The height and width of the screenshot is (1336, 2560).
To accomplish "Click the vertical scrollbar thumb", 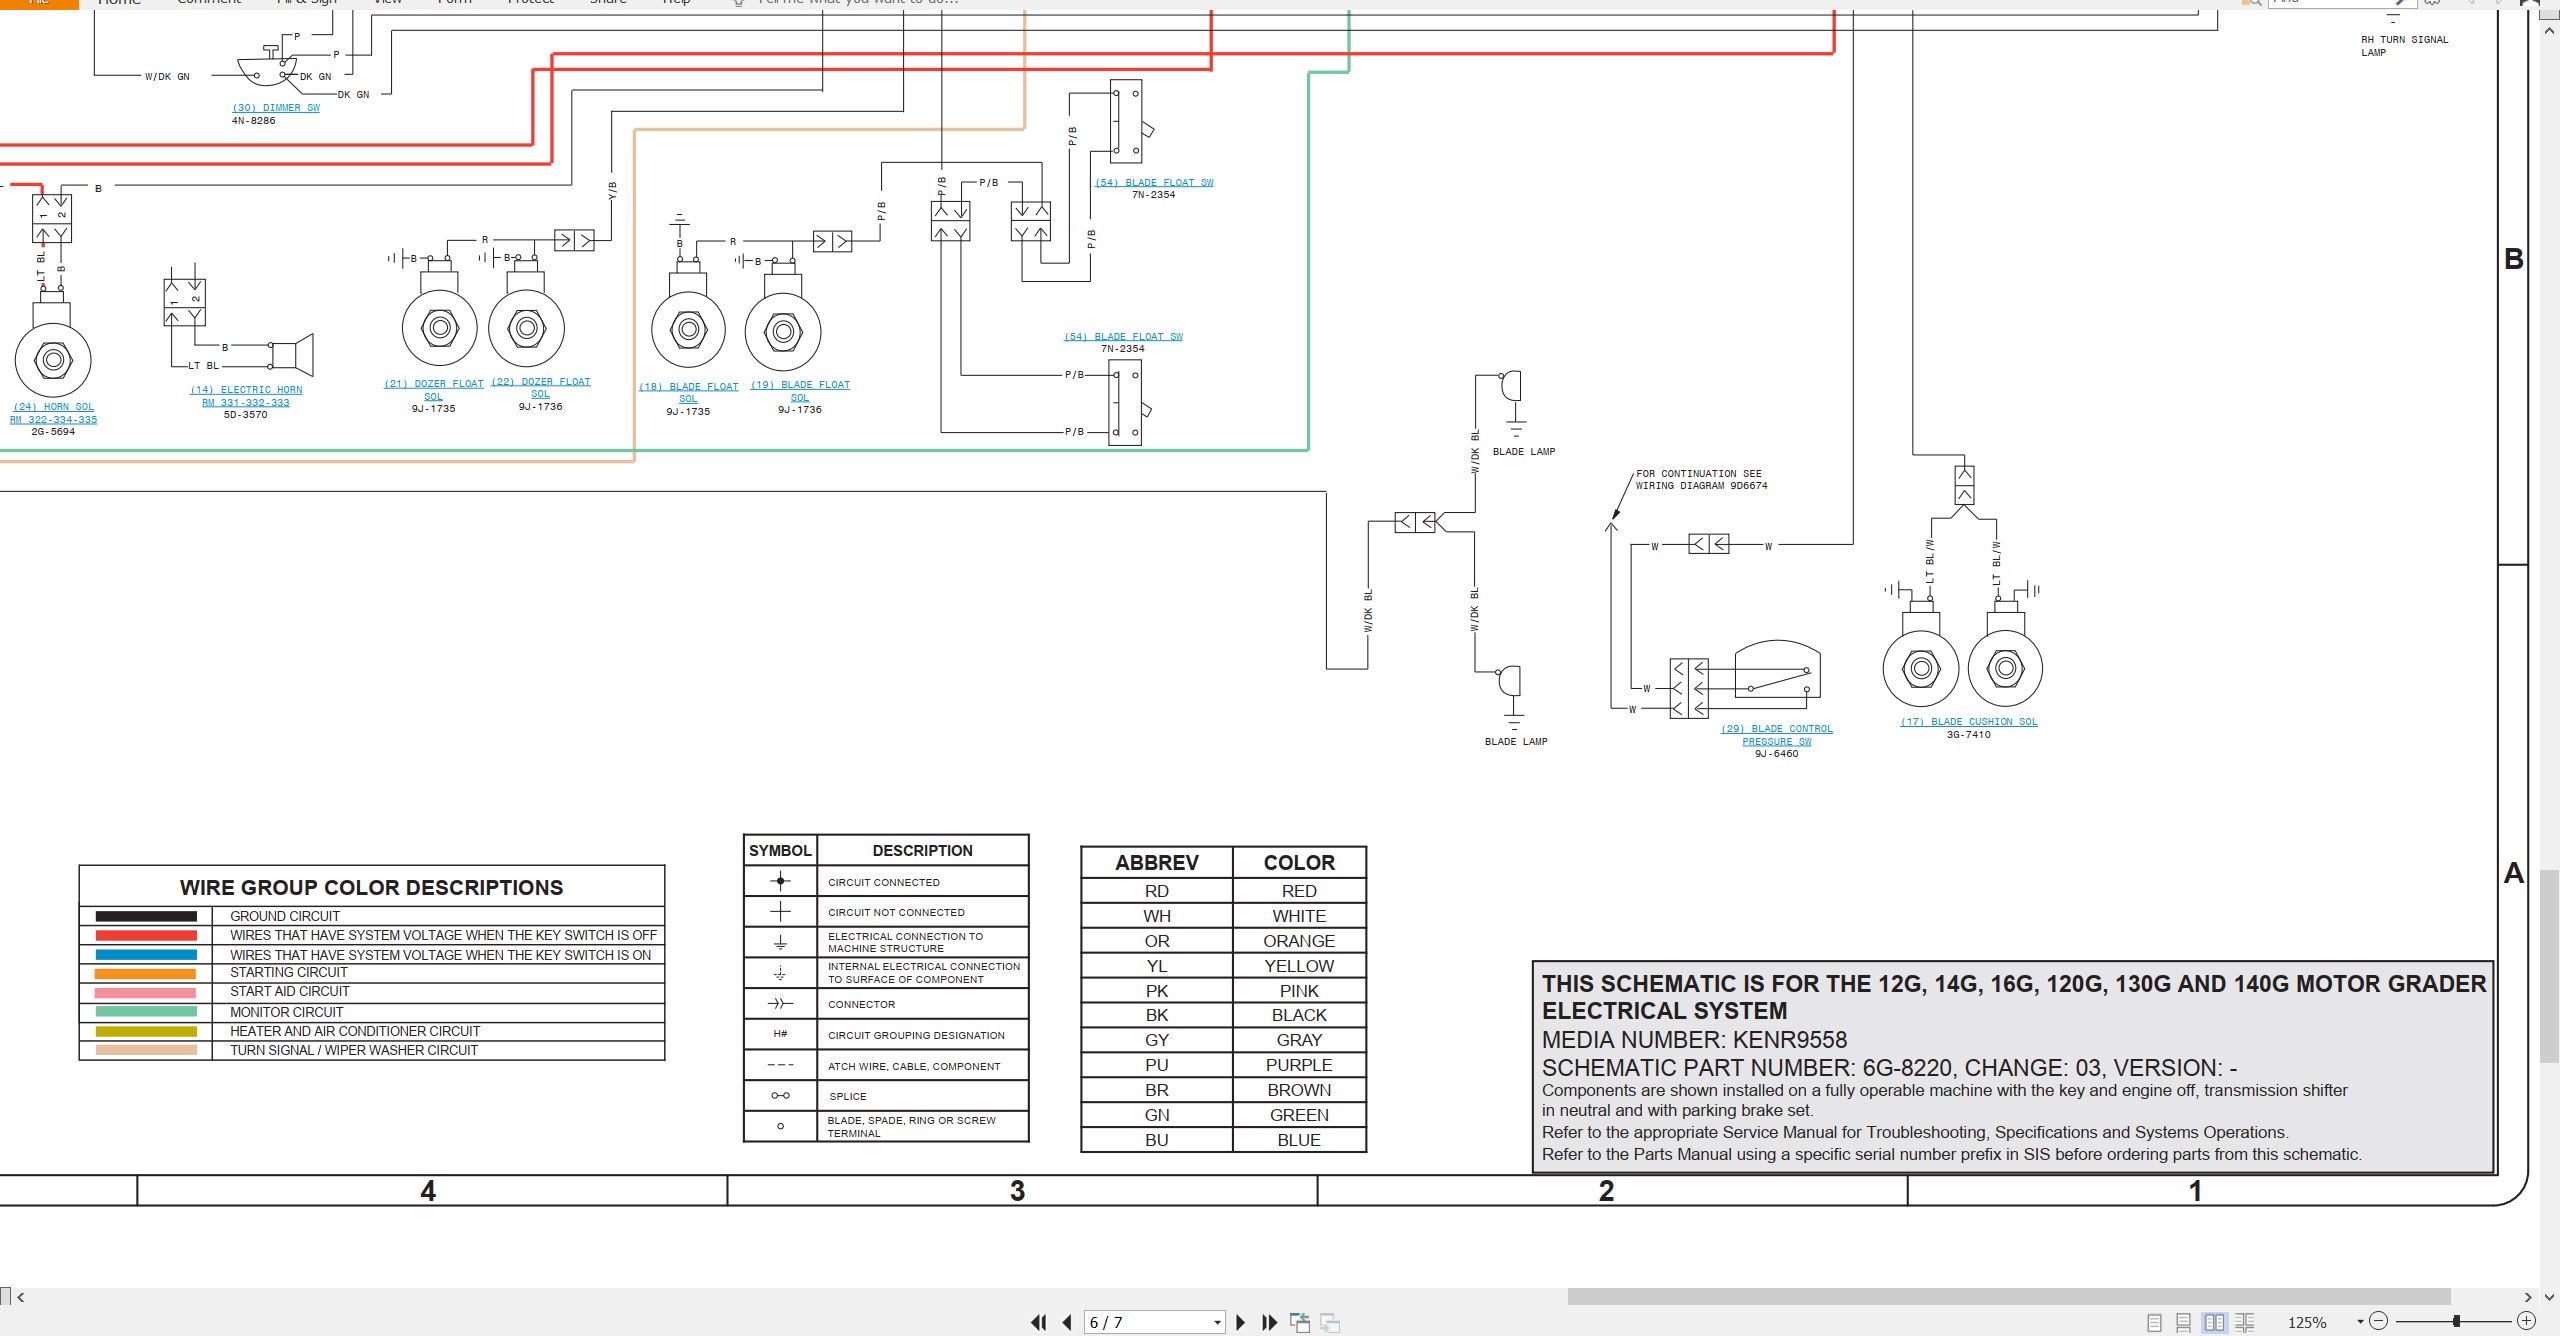I will coord(2550,965).
